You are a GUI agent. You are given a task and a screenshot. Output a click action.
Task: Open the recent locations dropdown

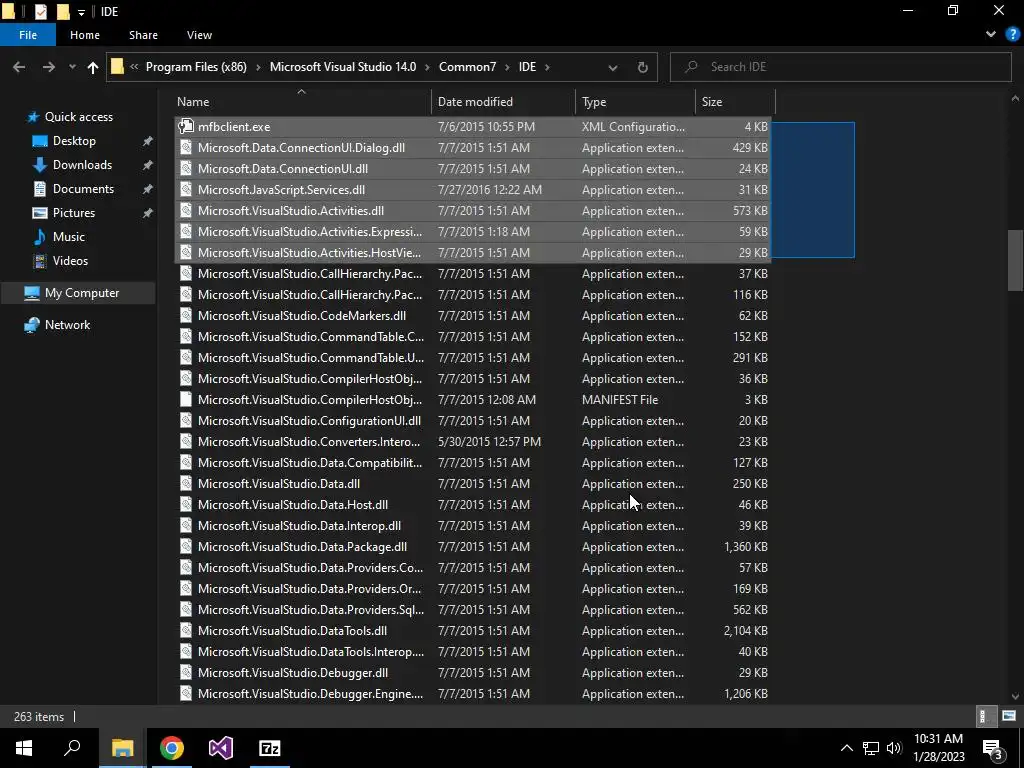click(72, 67)
